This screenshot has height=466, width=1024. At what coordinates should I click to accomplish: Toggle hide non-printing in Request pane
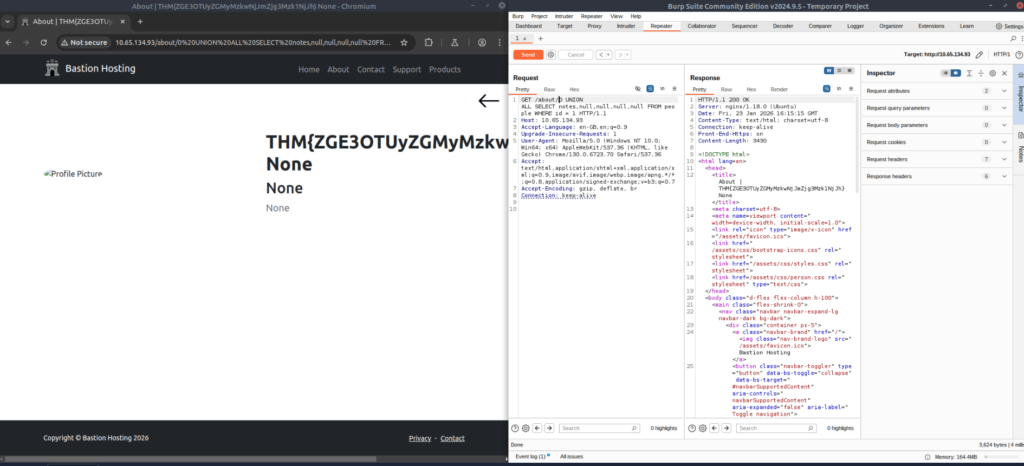coord(638,89)
